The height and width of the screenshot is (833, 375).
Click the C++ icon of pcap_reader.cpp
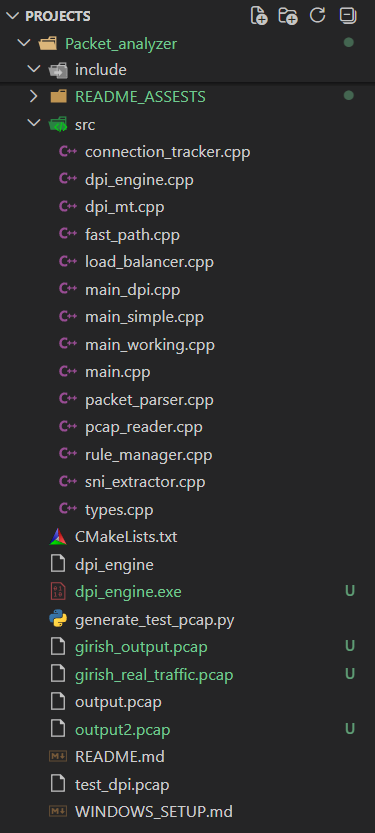tap(68, 427)
